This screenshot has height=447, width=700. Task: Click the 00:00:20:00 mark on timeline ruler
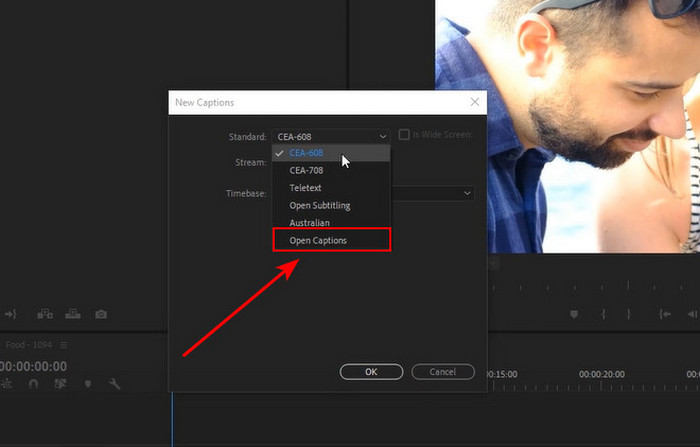(600, 374)
